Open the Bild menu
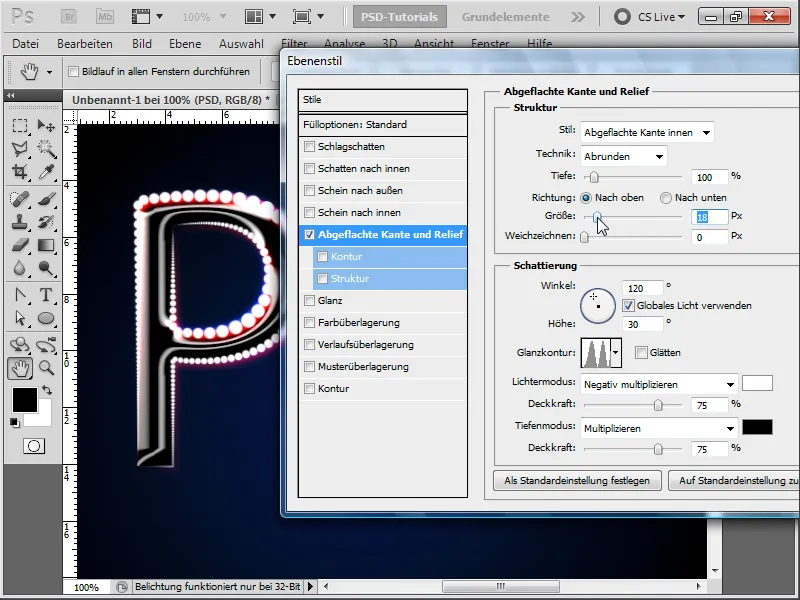 (142, 44)
